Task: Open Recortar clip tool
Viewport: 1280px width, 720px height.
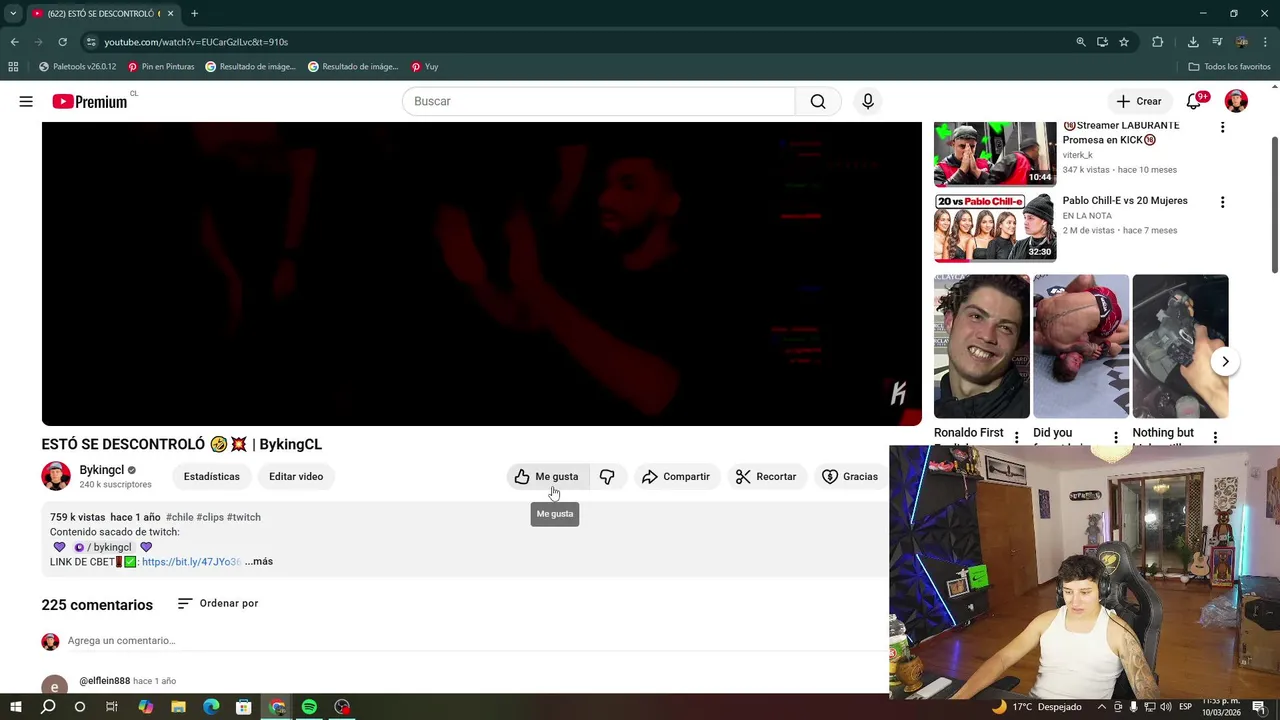Action: 766,477
